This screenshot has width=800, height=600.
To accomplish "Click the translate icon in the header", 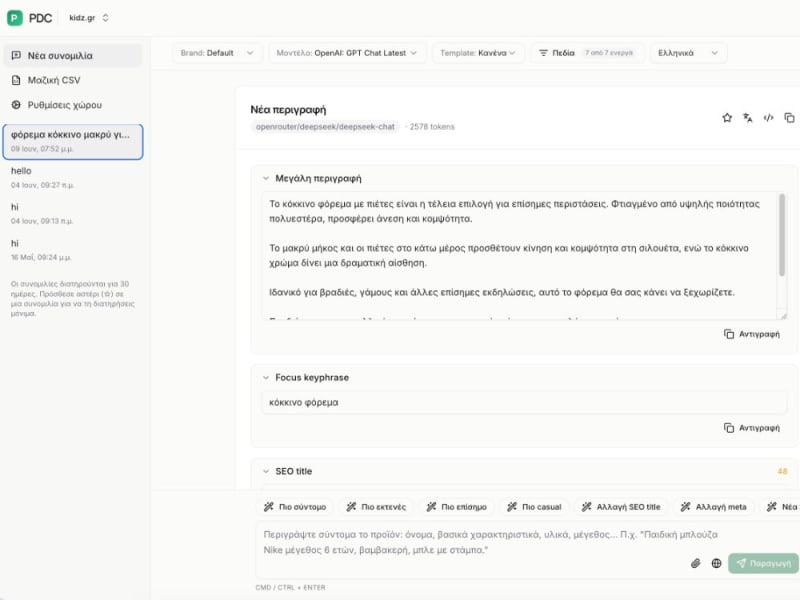I will [748, 118].
